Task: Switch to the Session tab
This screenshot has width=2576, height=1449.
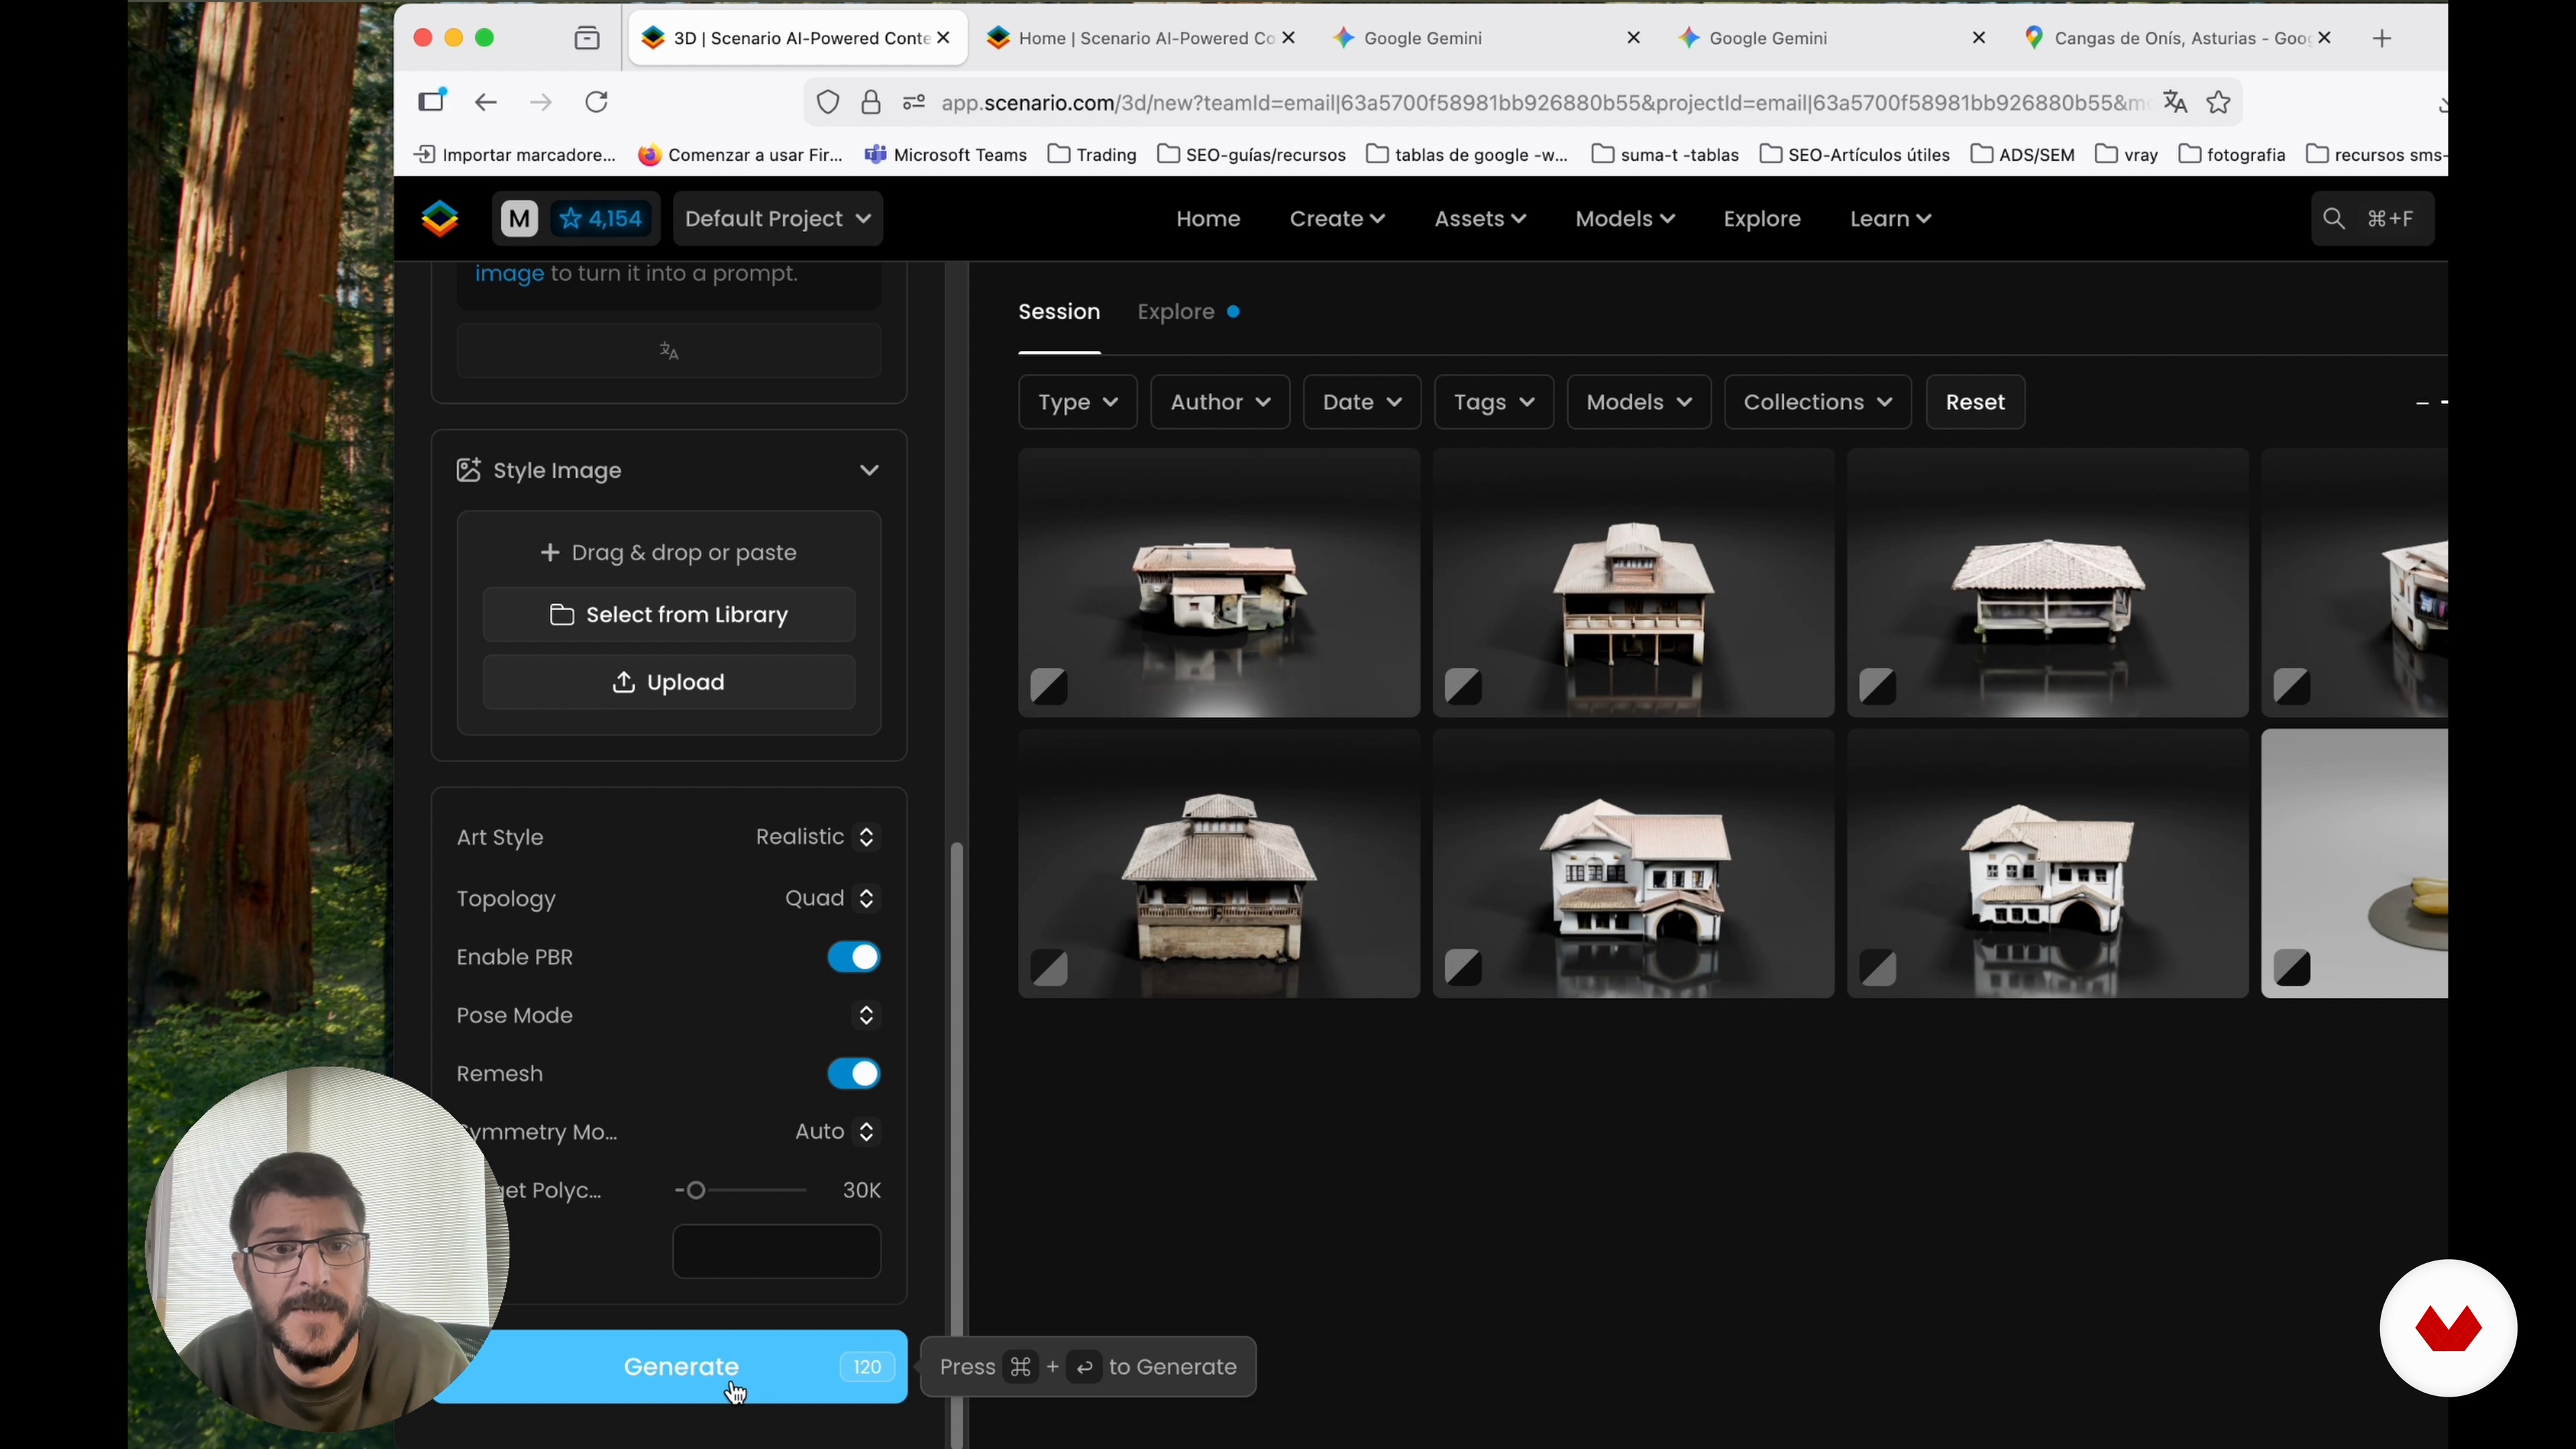Action: [x=1059, y=312]
